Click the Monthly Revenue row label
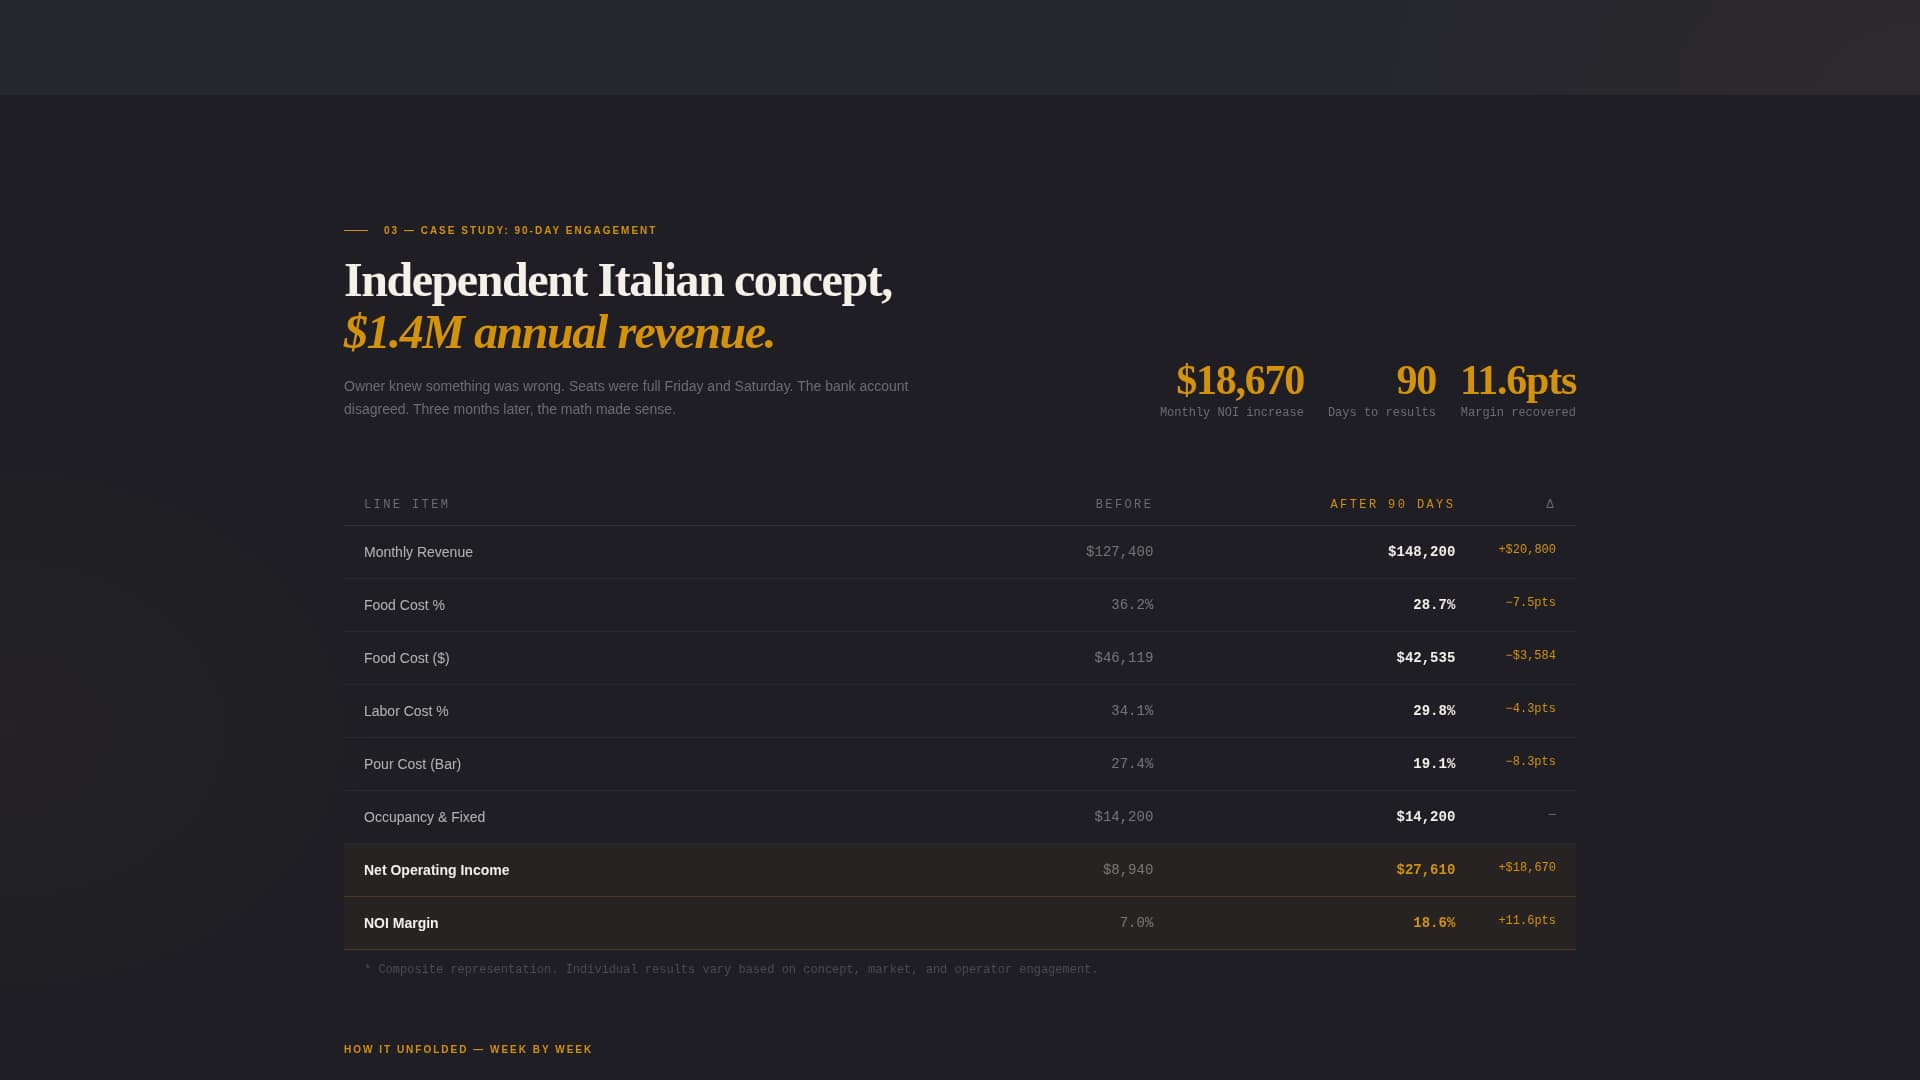 pos(418,552)
